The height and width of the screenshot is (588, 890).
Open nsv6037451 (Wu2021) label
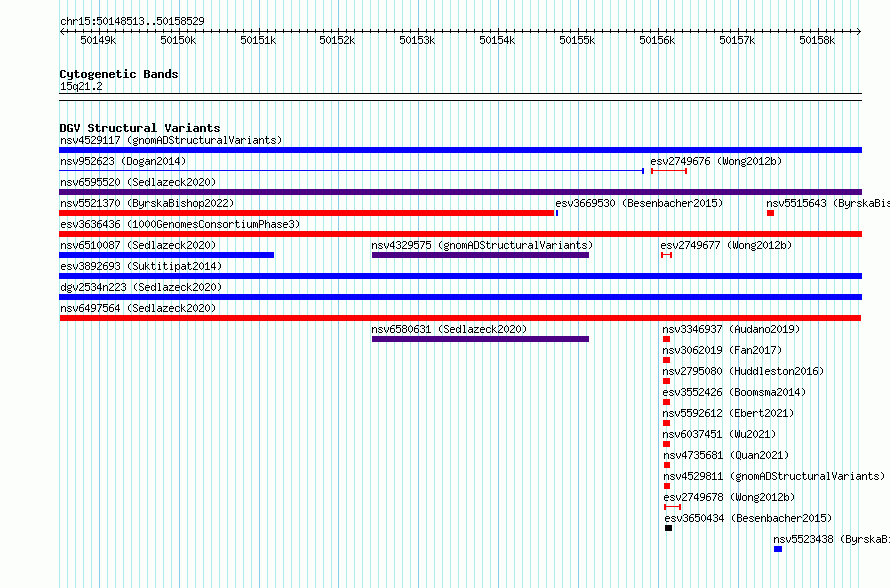point(719,434)
